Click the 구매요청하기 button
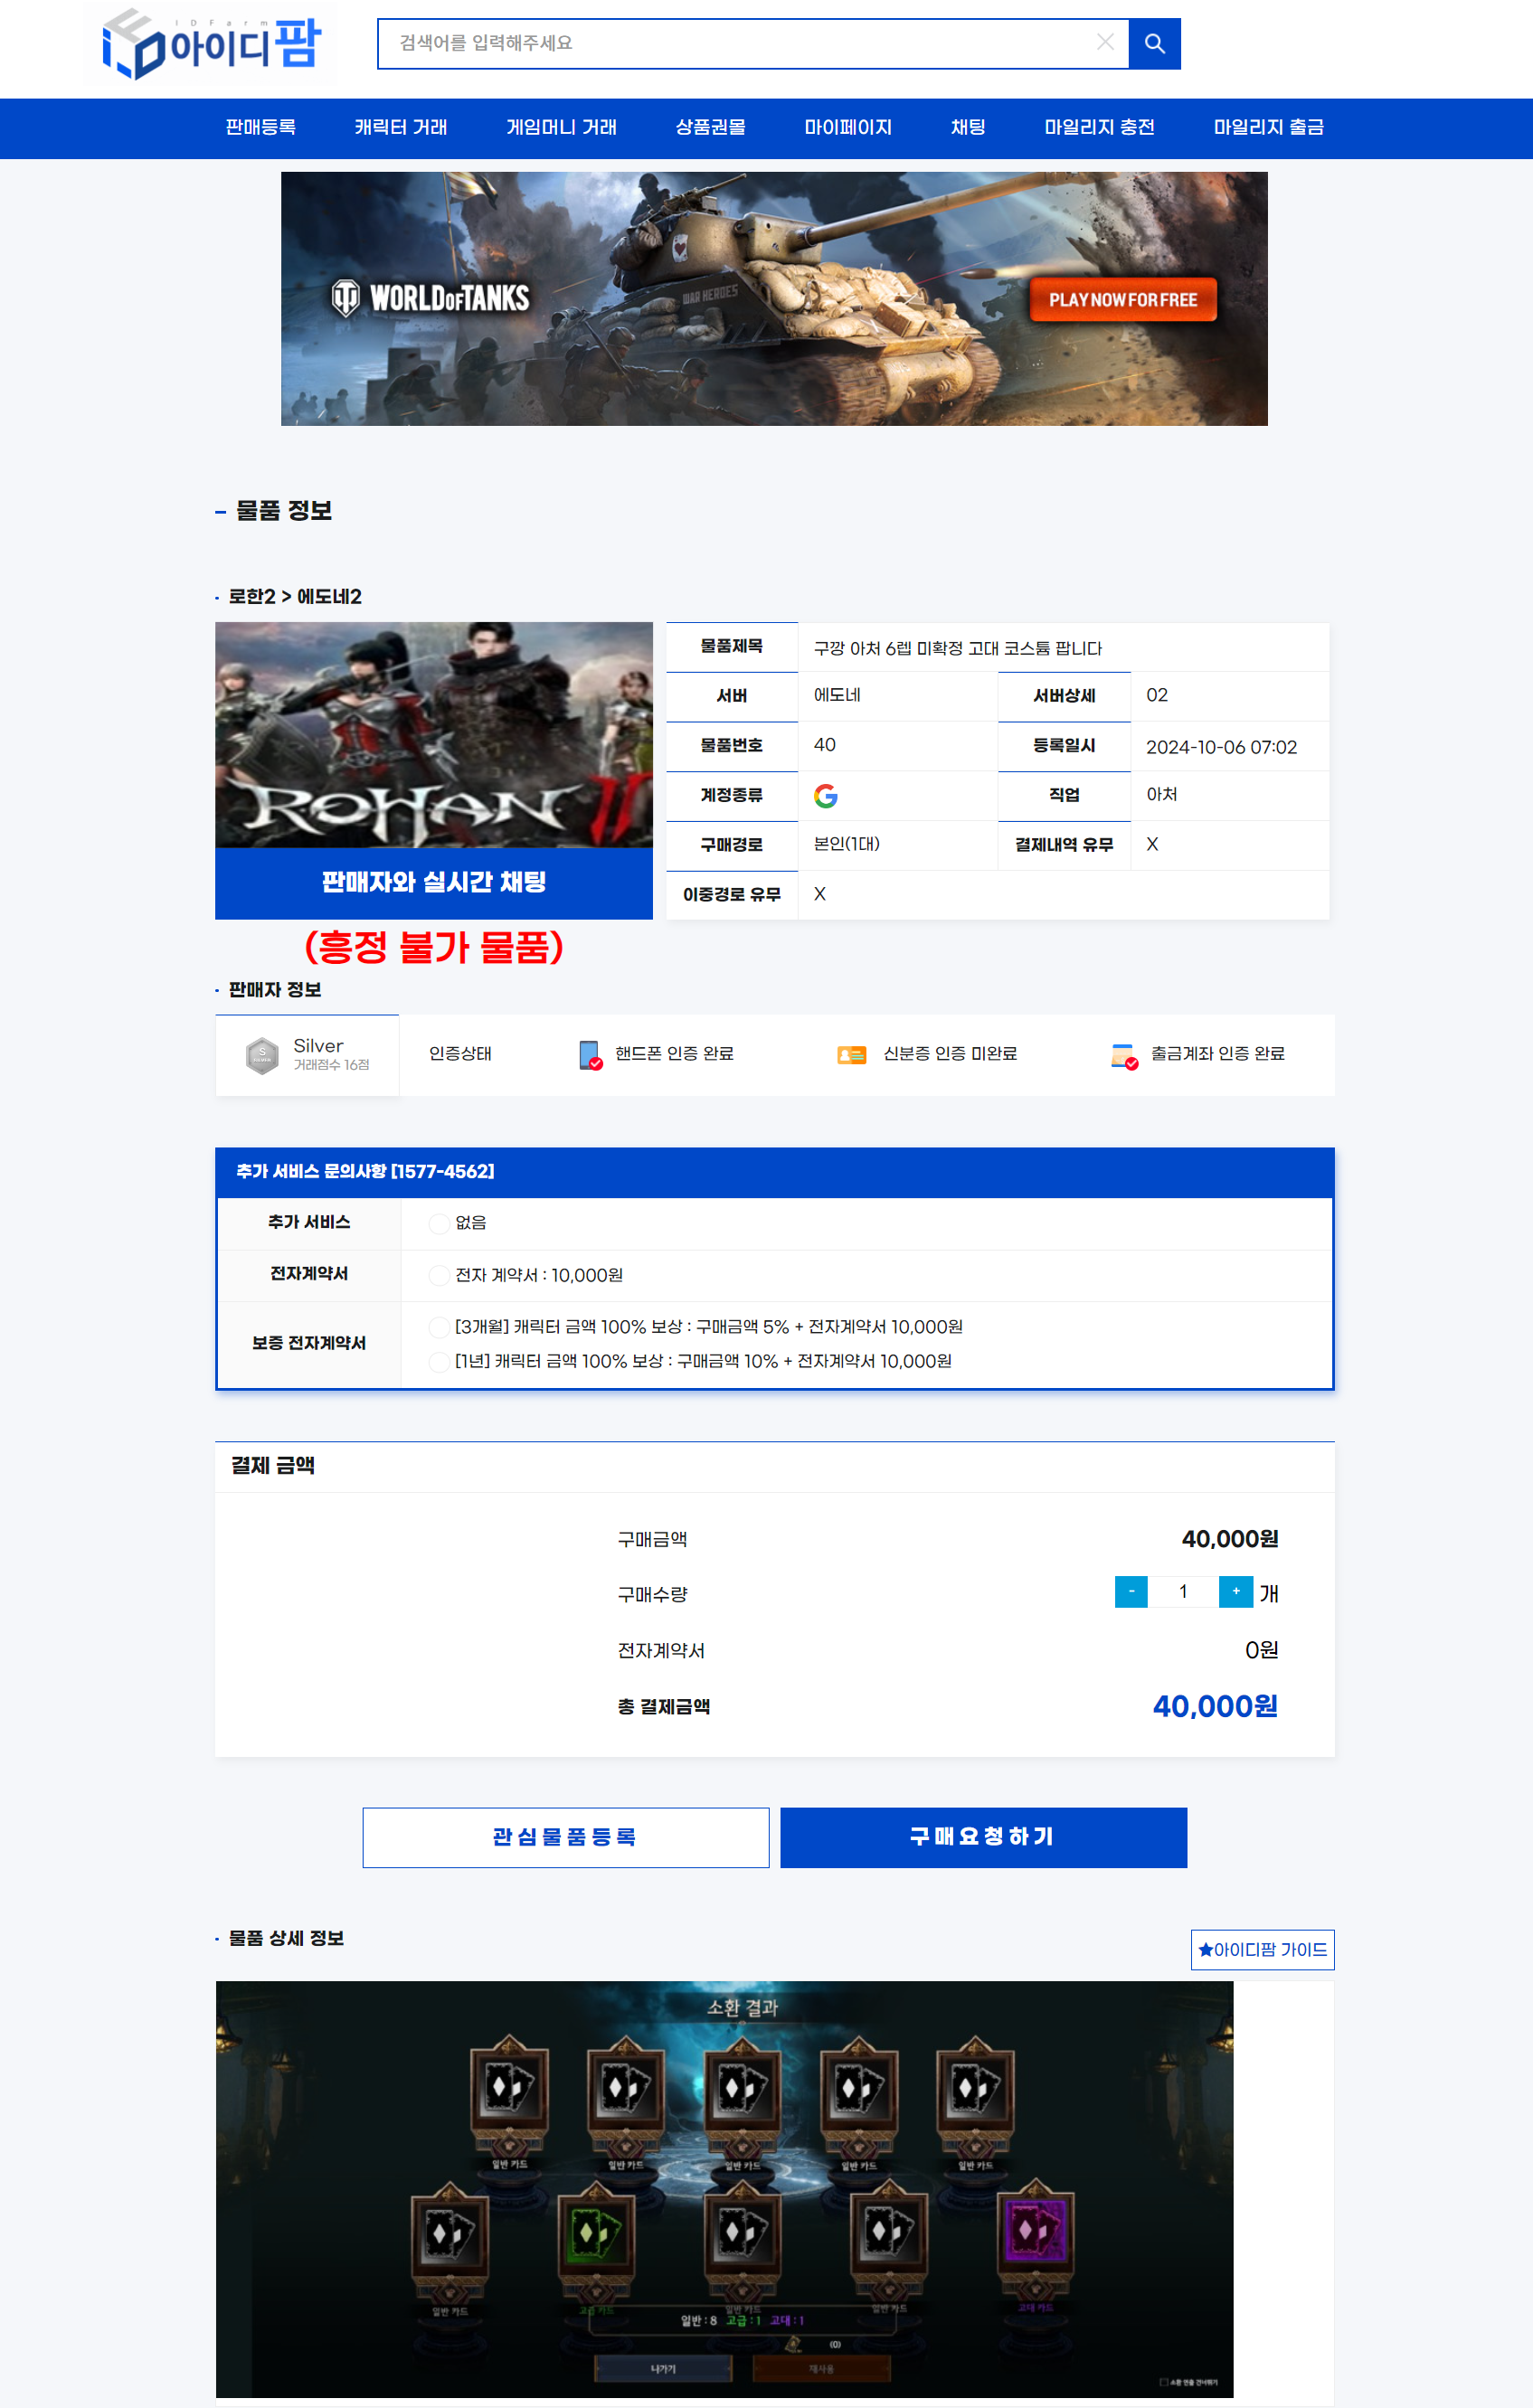Screen dimensions: 1533x2408 [x=982, y=1837]
